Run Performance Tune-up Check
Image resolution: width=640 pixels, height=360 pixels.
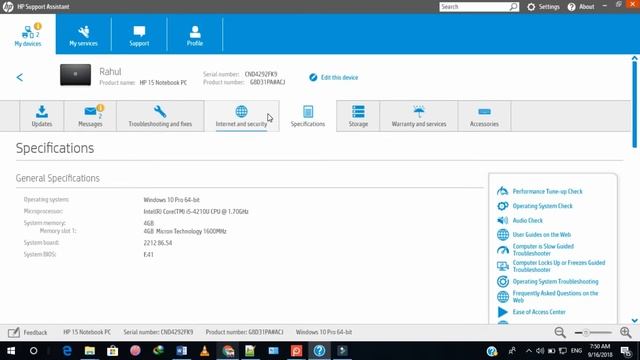547,191
